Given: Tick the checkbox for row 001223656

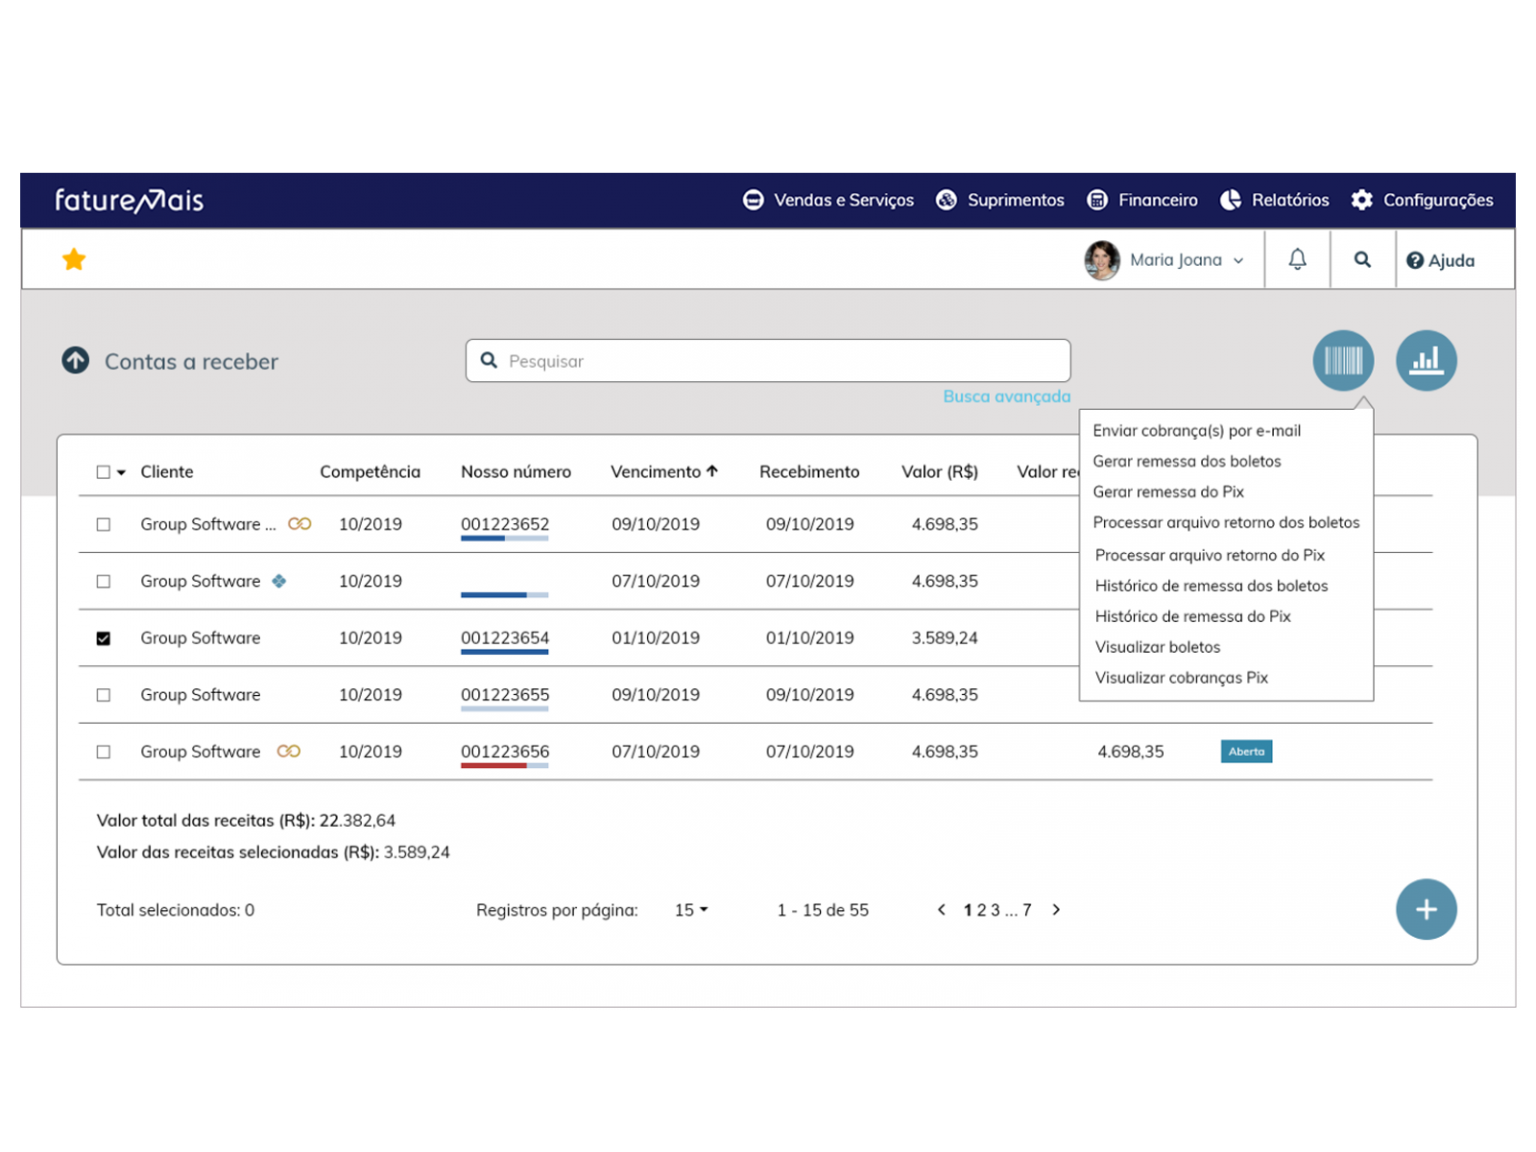Looking at the screenshot, I should coord(103,752).
